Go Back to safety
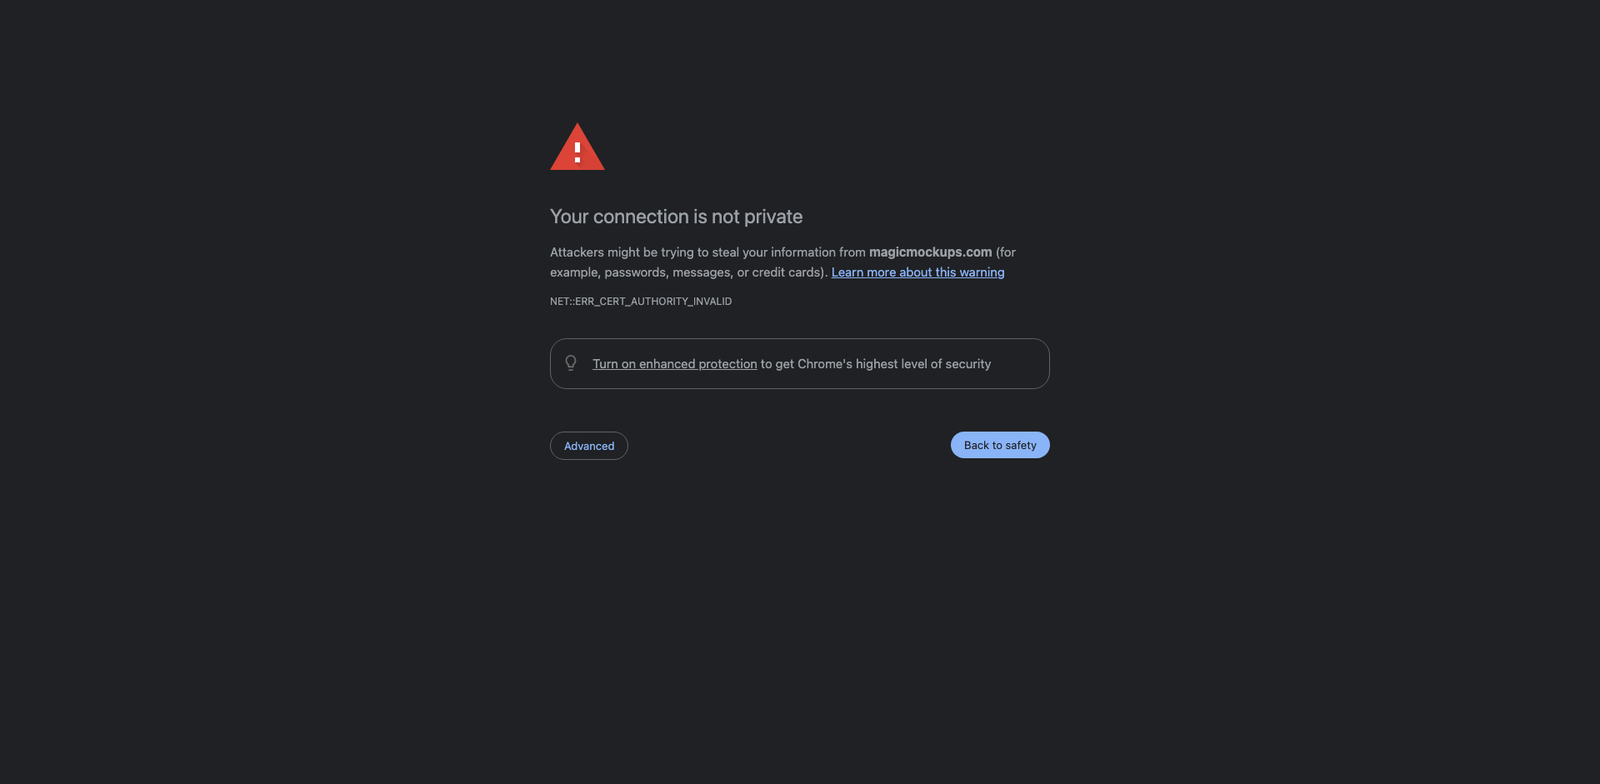Image resolution: width=1600 pixels, height=784 pixels. tap(1000, 445)
